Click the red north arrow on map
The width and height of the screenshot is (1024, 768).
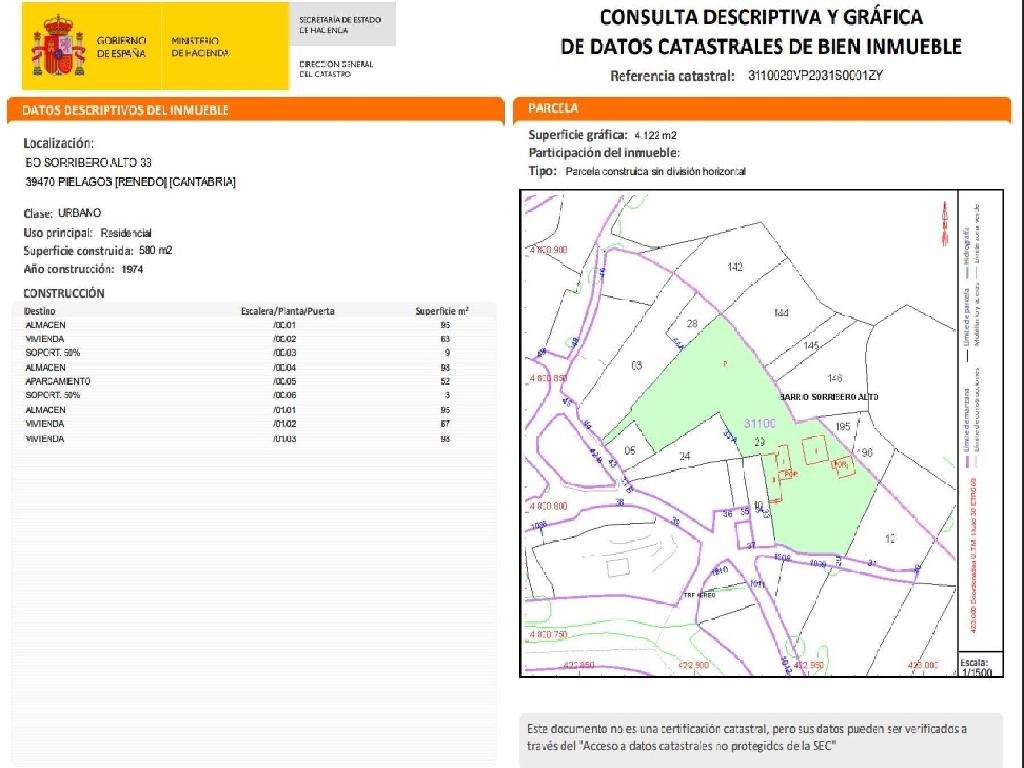(945, 223)
